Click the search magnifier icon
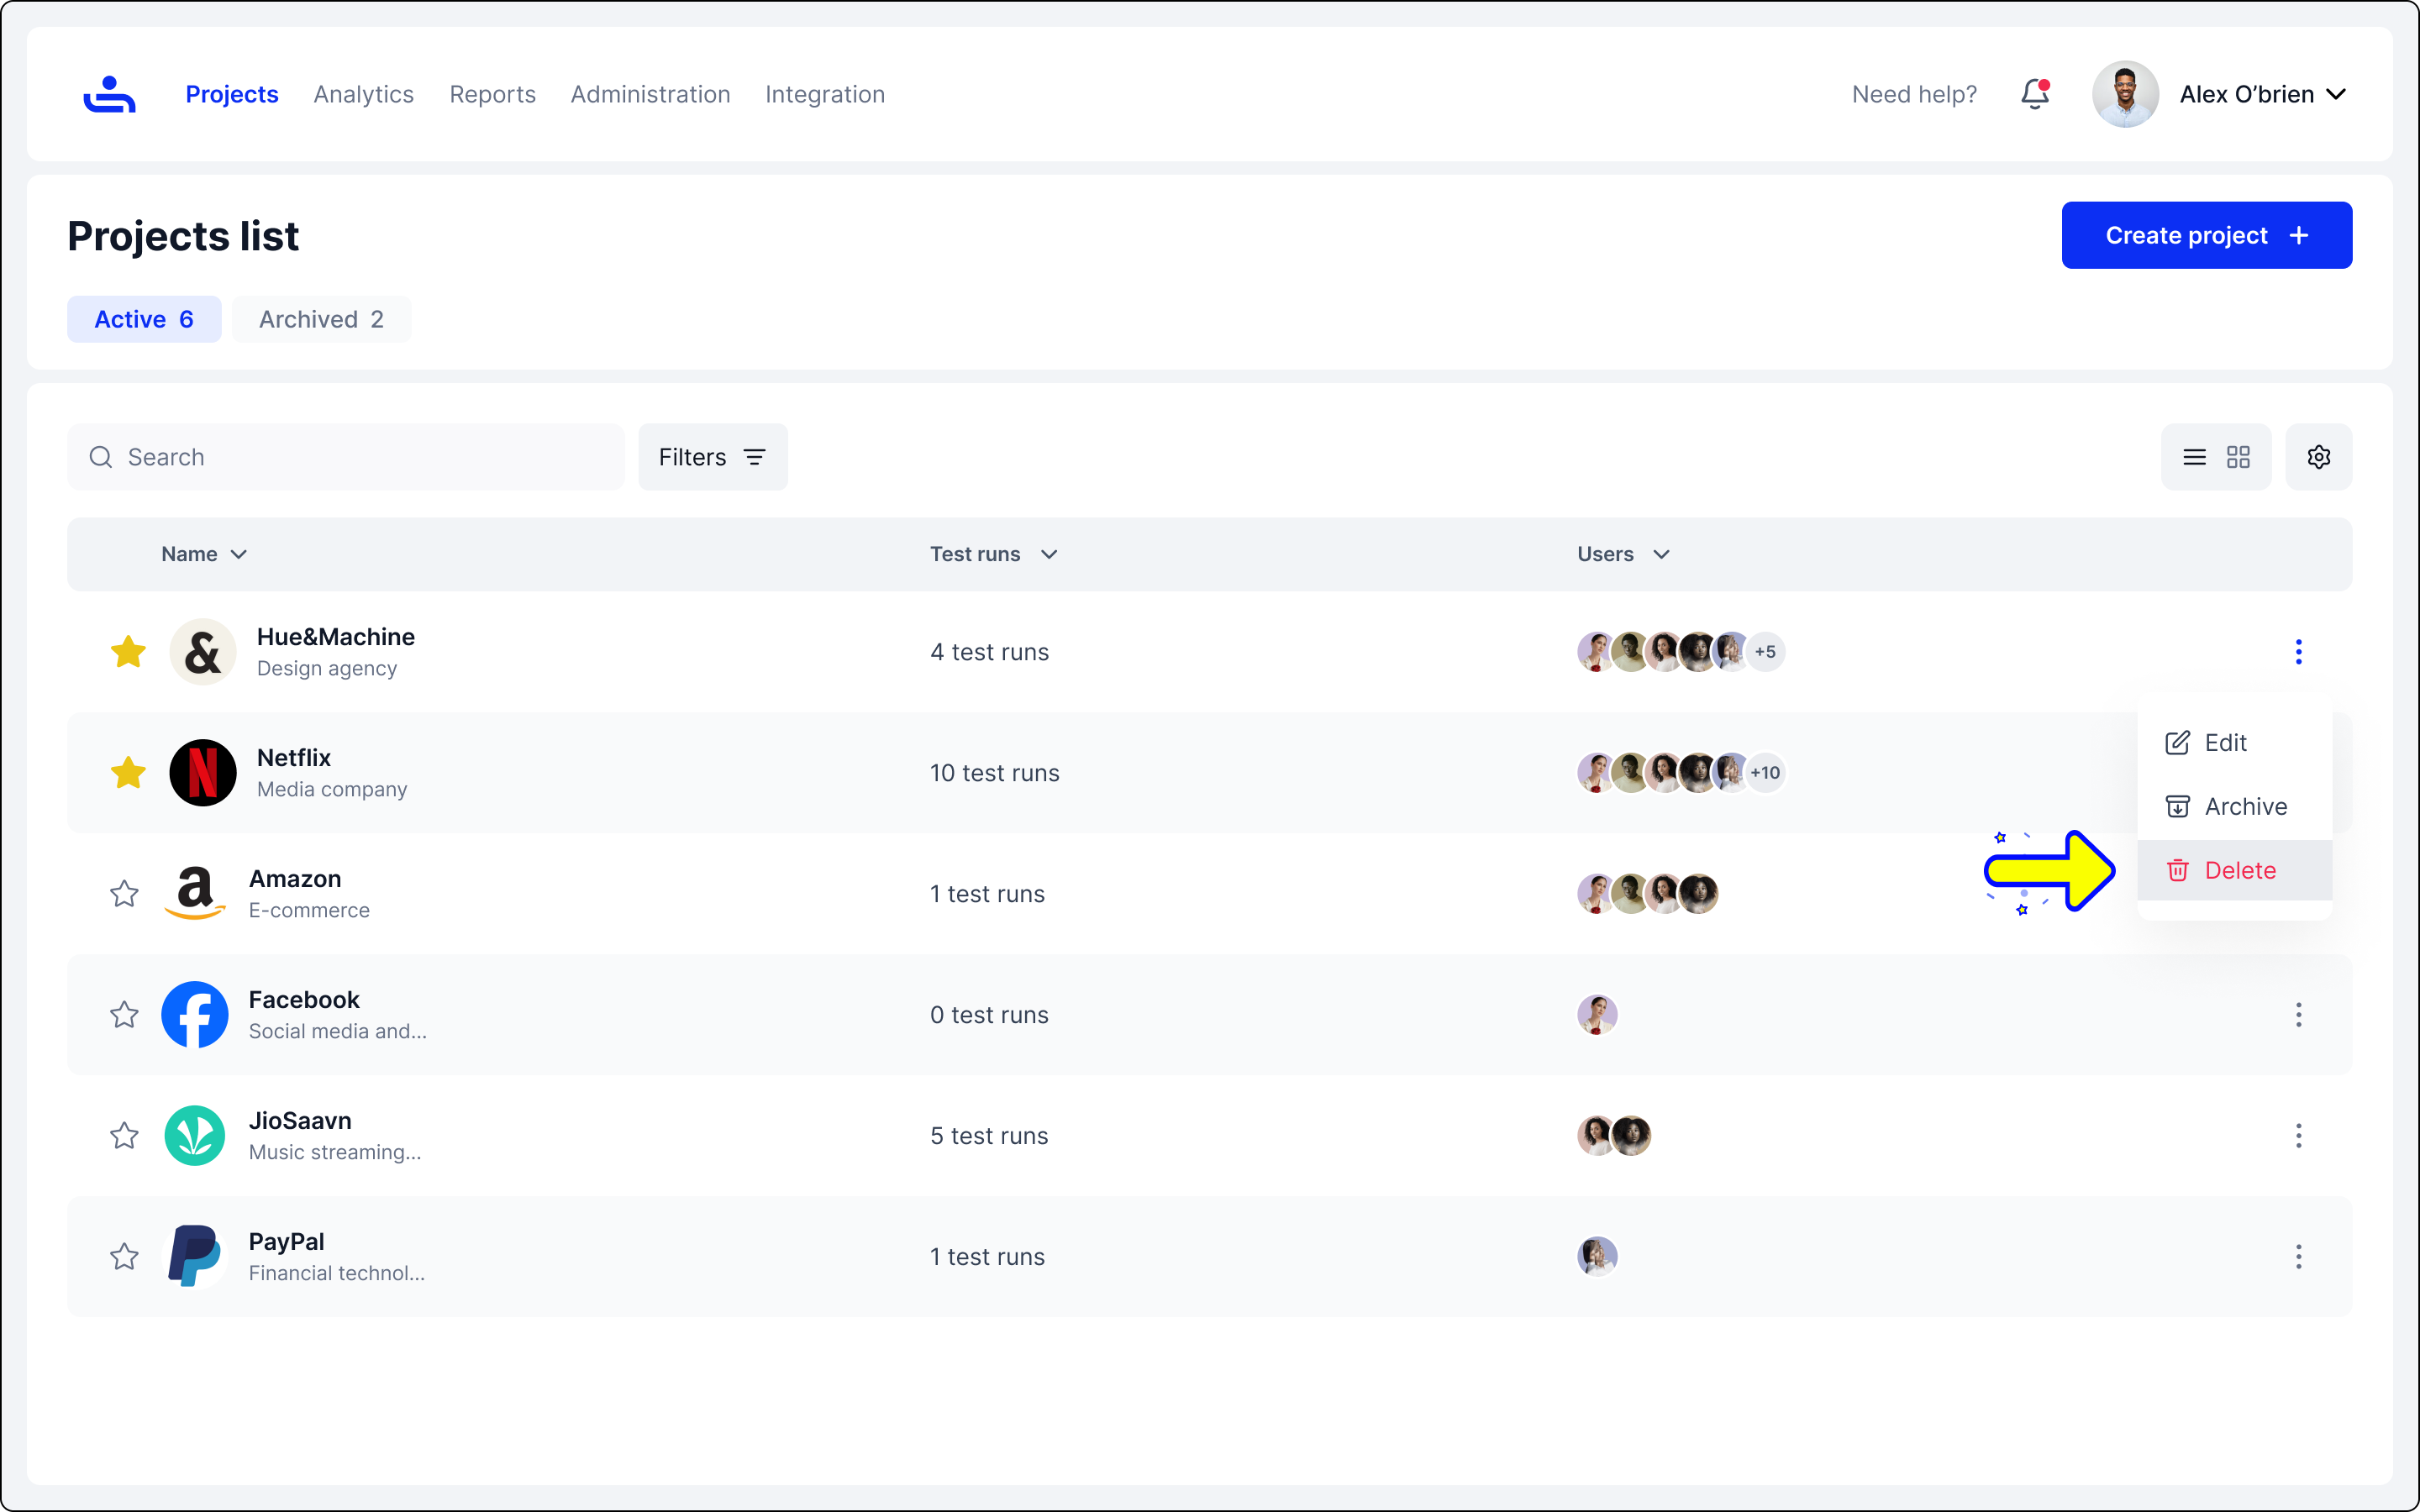The width and height of the screenshot is (2420, 1512). coord(101,457)
